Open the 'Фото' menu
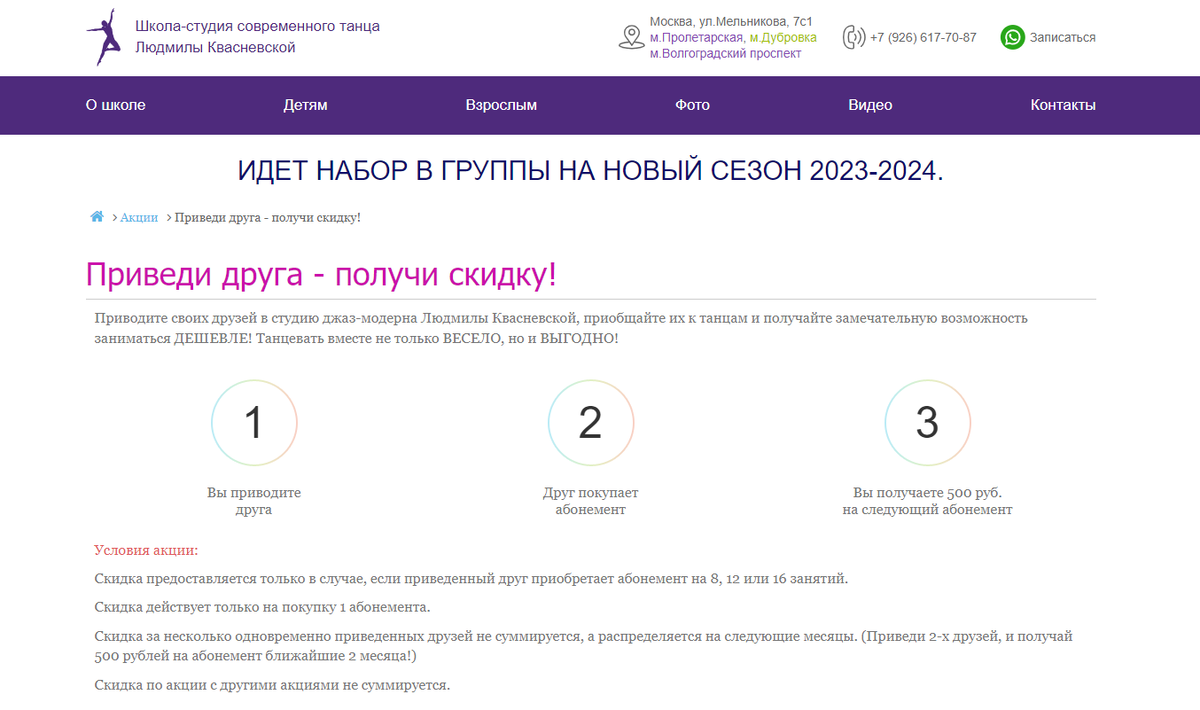Viewport: 1200px width, 710px height. tap(693, 105)
